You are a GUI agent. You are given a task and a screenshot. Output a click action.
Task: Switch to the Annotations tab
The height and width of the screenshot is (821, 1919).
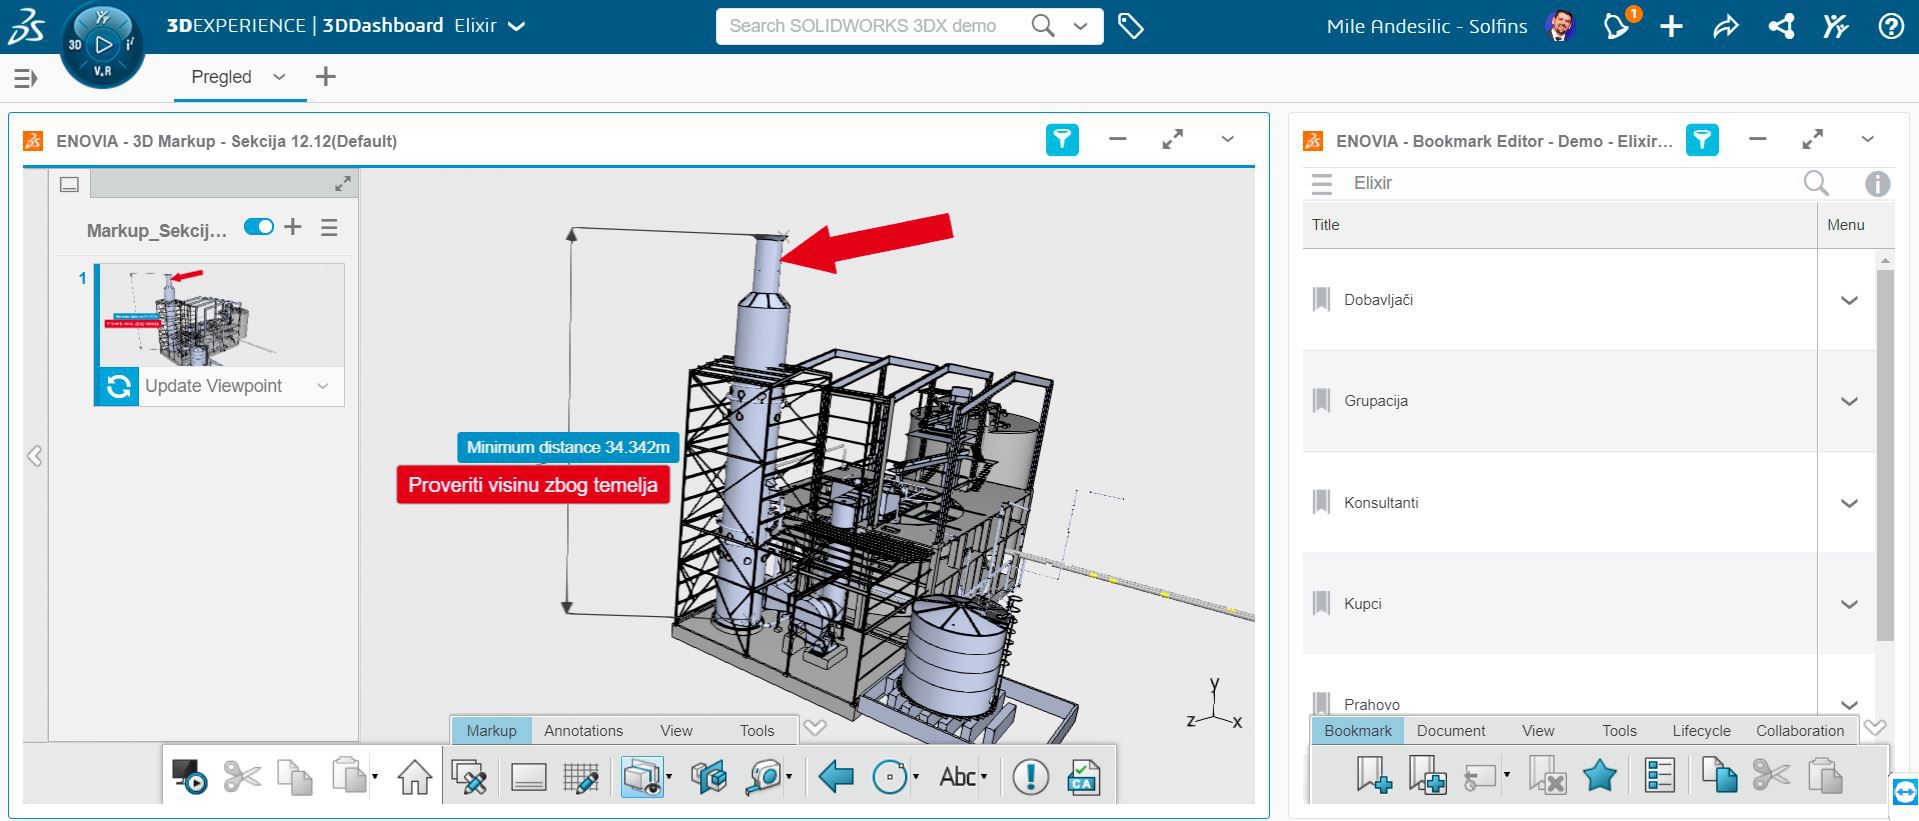(583, 731)
